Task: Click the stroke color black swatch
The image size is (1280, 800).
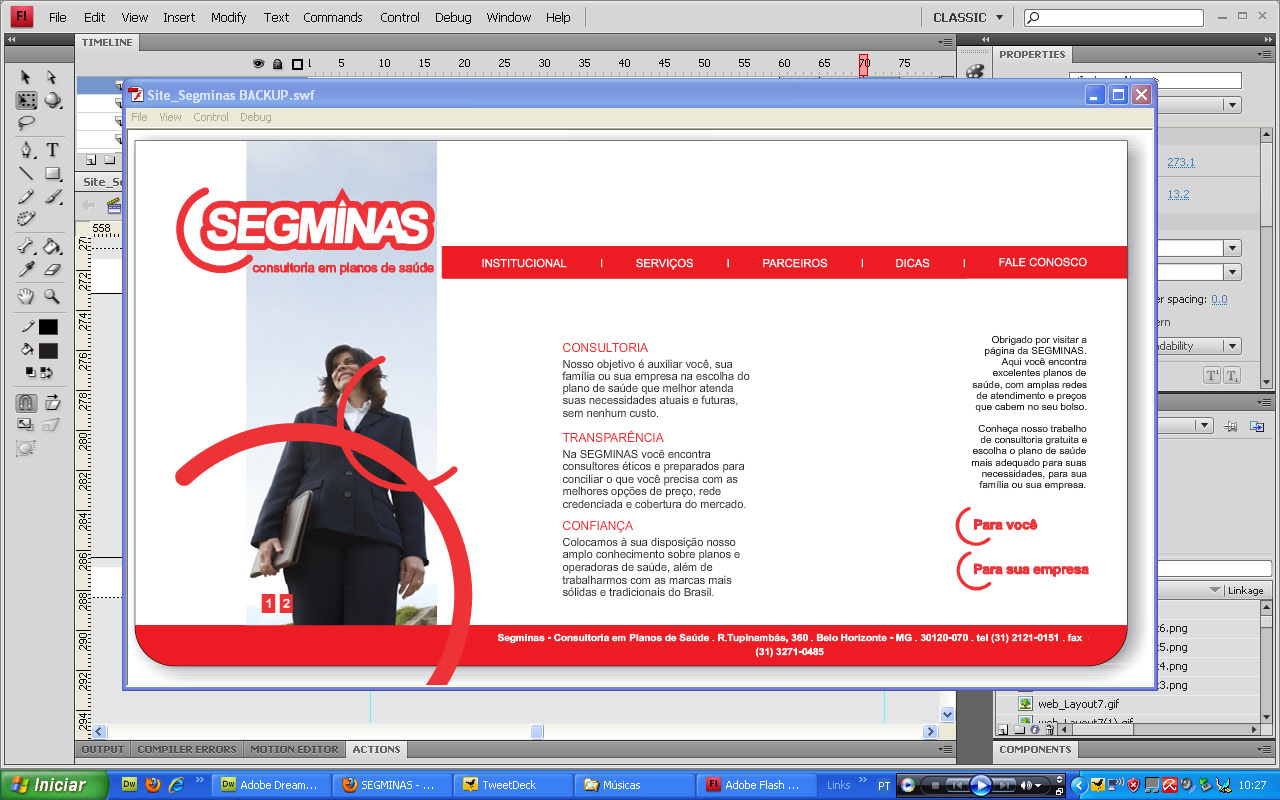Action: coord(48,327)
